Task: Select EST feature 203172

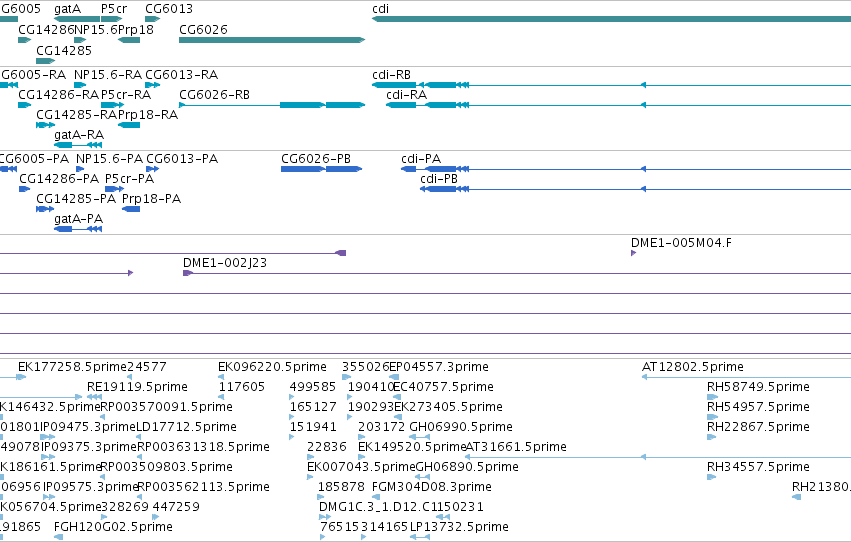Action: 361,437
